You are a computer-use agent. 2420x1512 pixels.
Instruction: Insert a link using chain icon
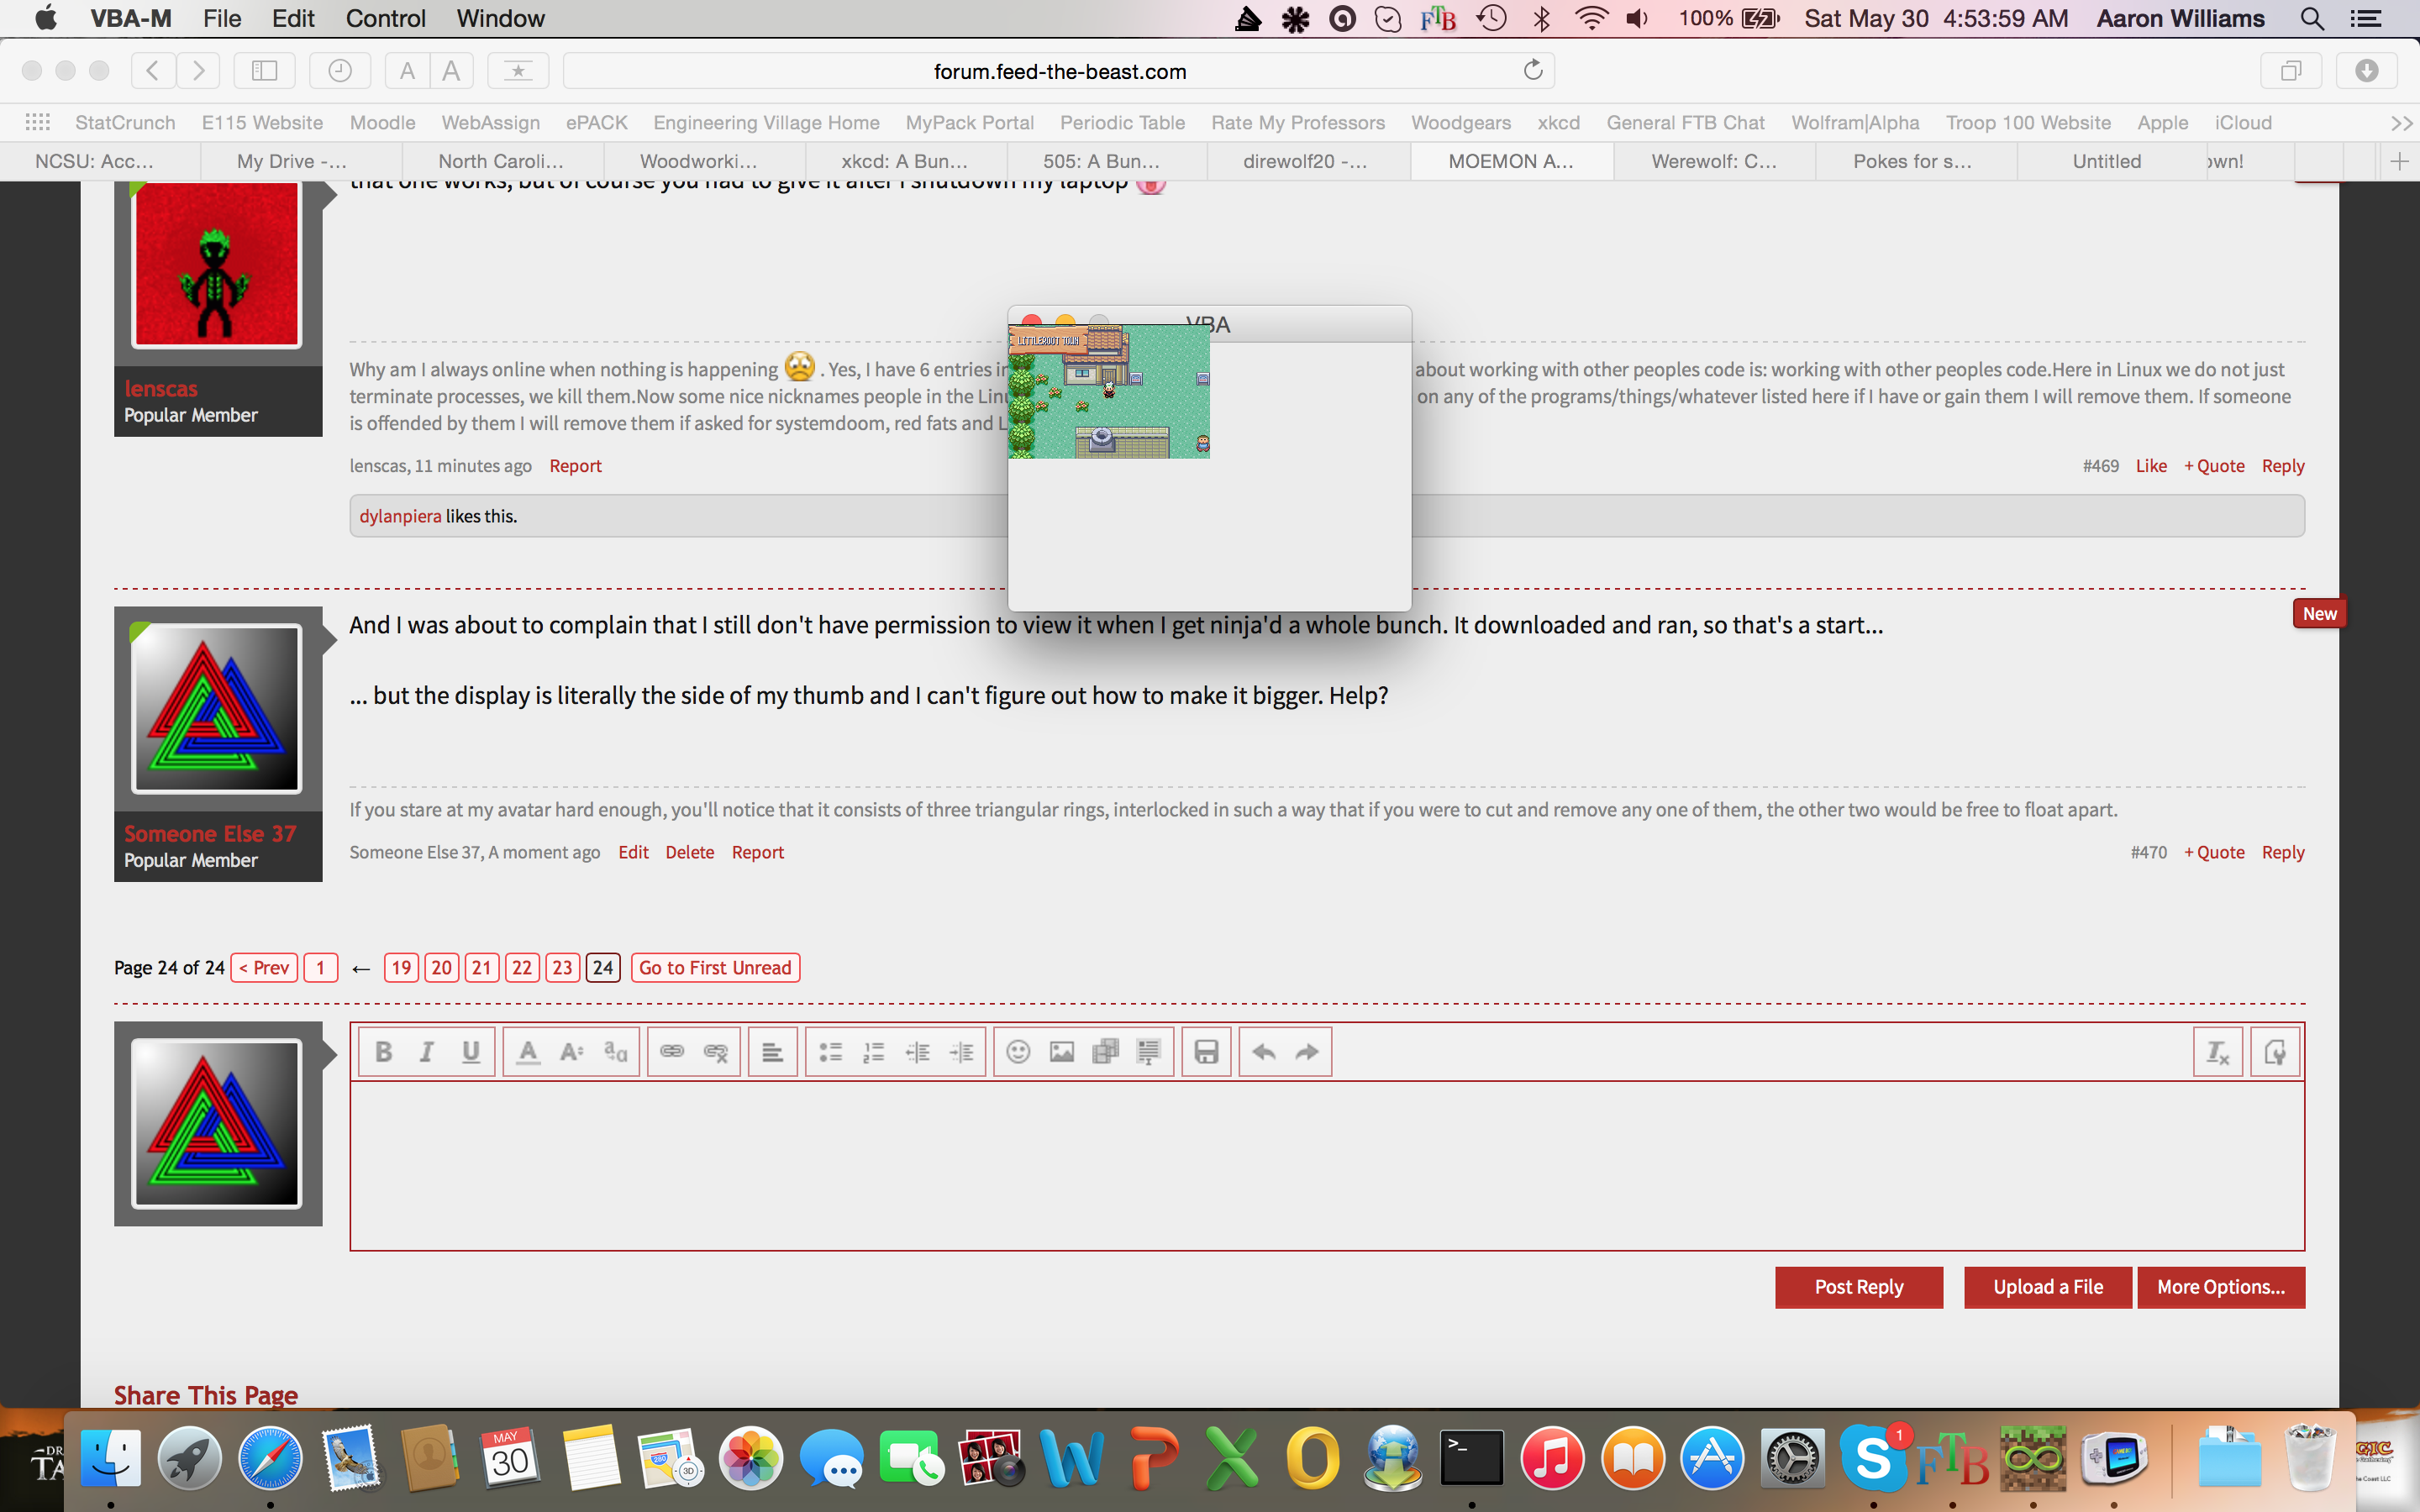[x=672, y=1052]
